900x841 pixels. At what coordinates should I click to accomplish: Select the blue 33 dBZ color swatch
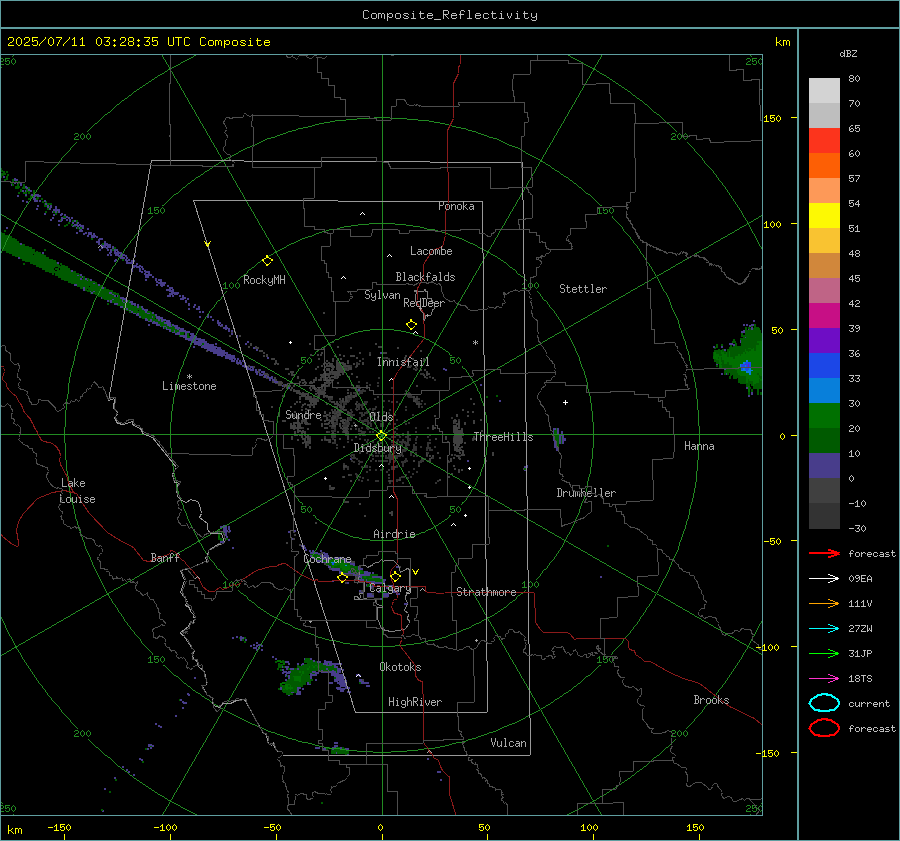[x=824, y=365]
